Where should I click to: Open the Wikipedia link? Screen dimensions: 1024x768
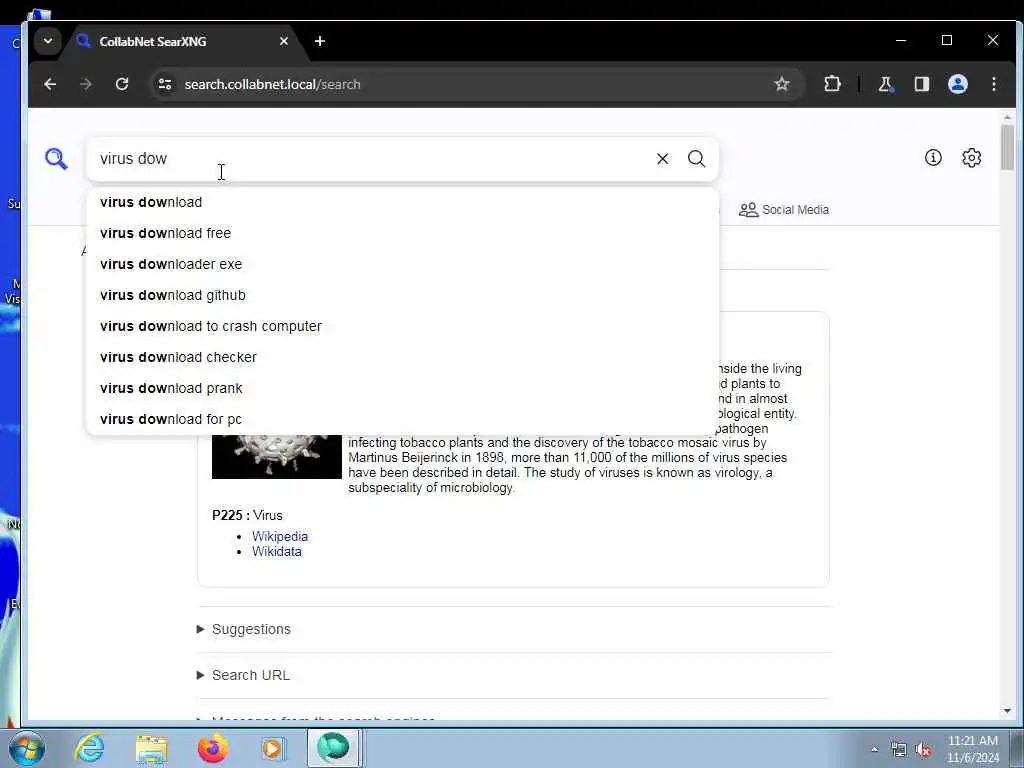[x=280, y=536]
